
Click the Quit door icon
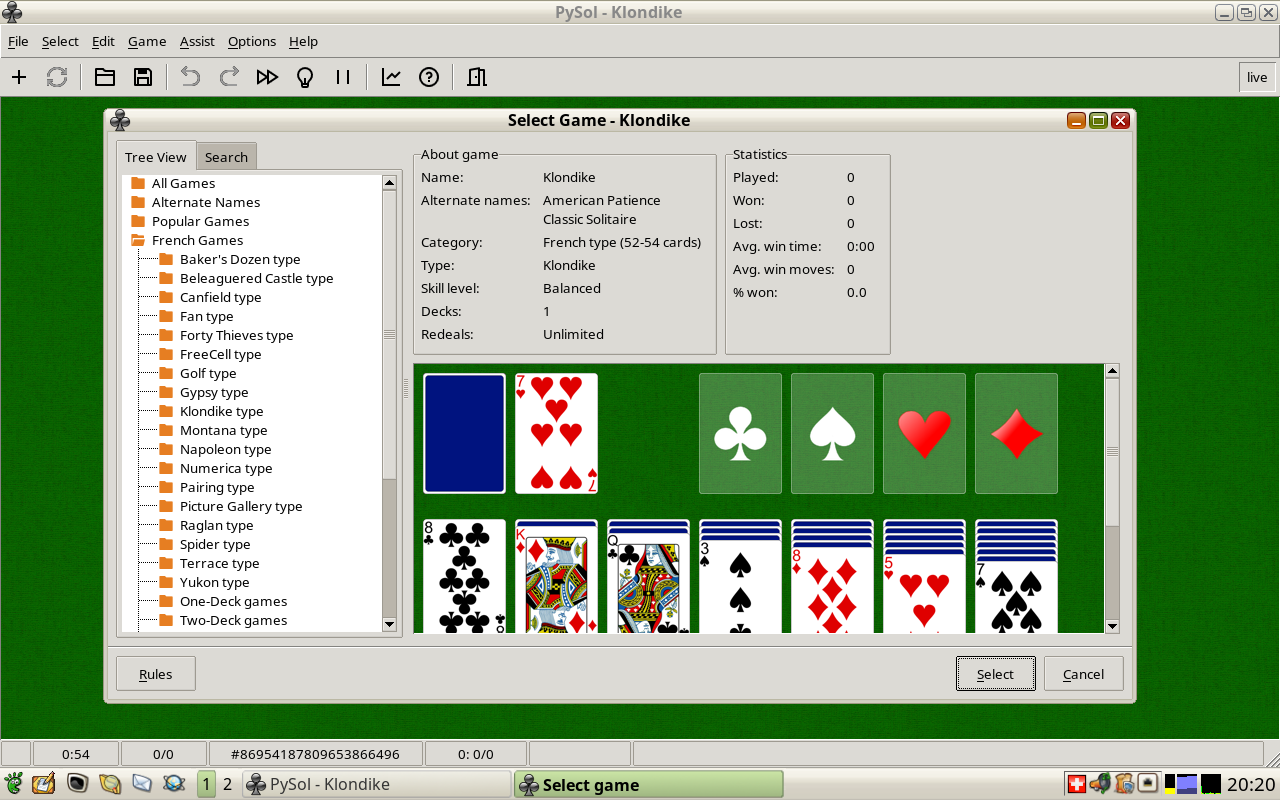pos(477,77)
